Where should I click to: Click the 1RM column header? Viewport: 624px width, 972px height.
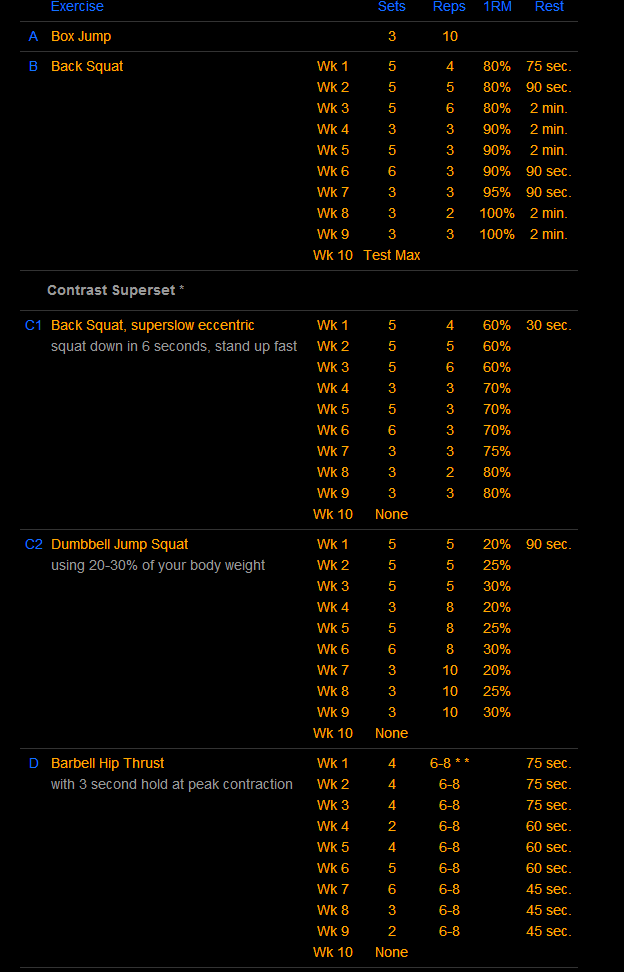pos(497,7)
